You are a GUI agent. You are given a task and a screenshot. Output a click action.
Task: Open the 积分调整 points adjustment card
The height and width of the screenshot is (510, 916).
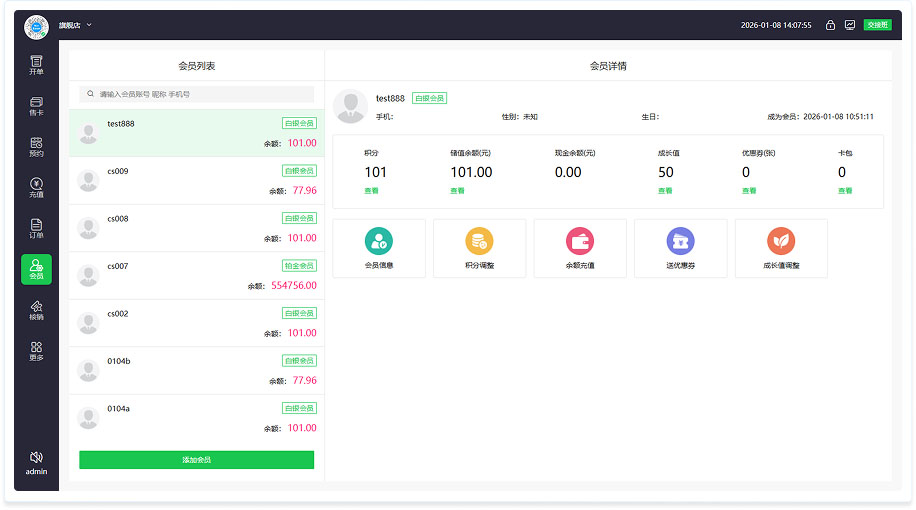479,248
